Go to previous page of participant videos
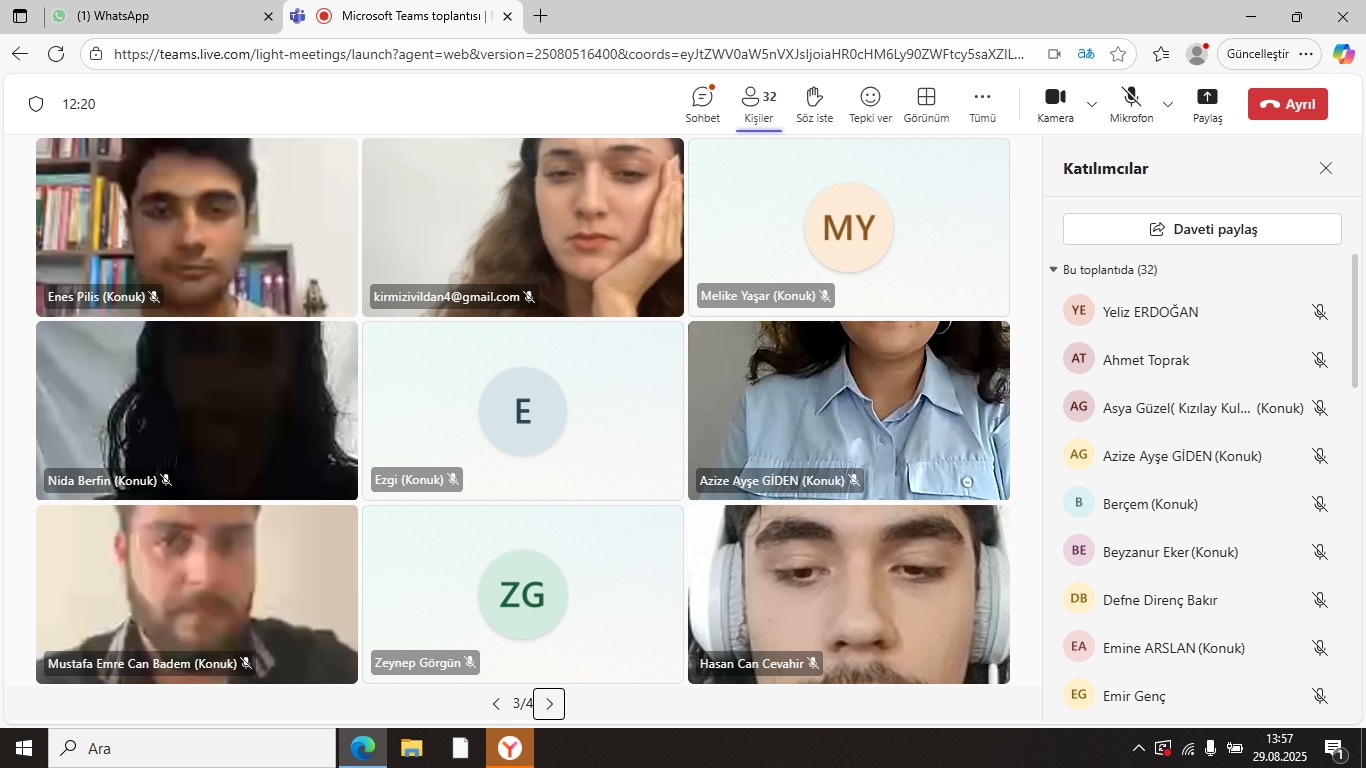Image resolution: width=1366 pixels, height=768 pixels. click(x=496, y=704)
